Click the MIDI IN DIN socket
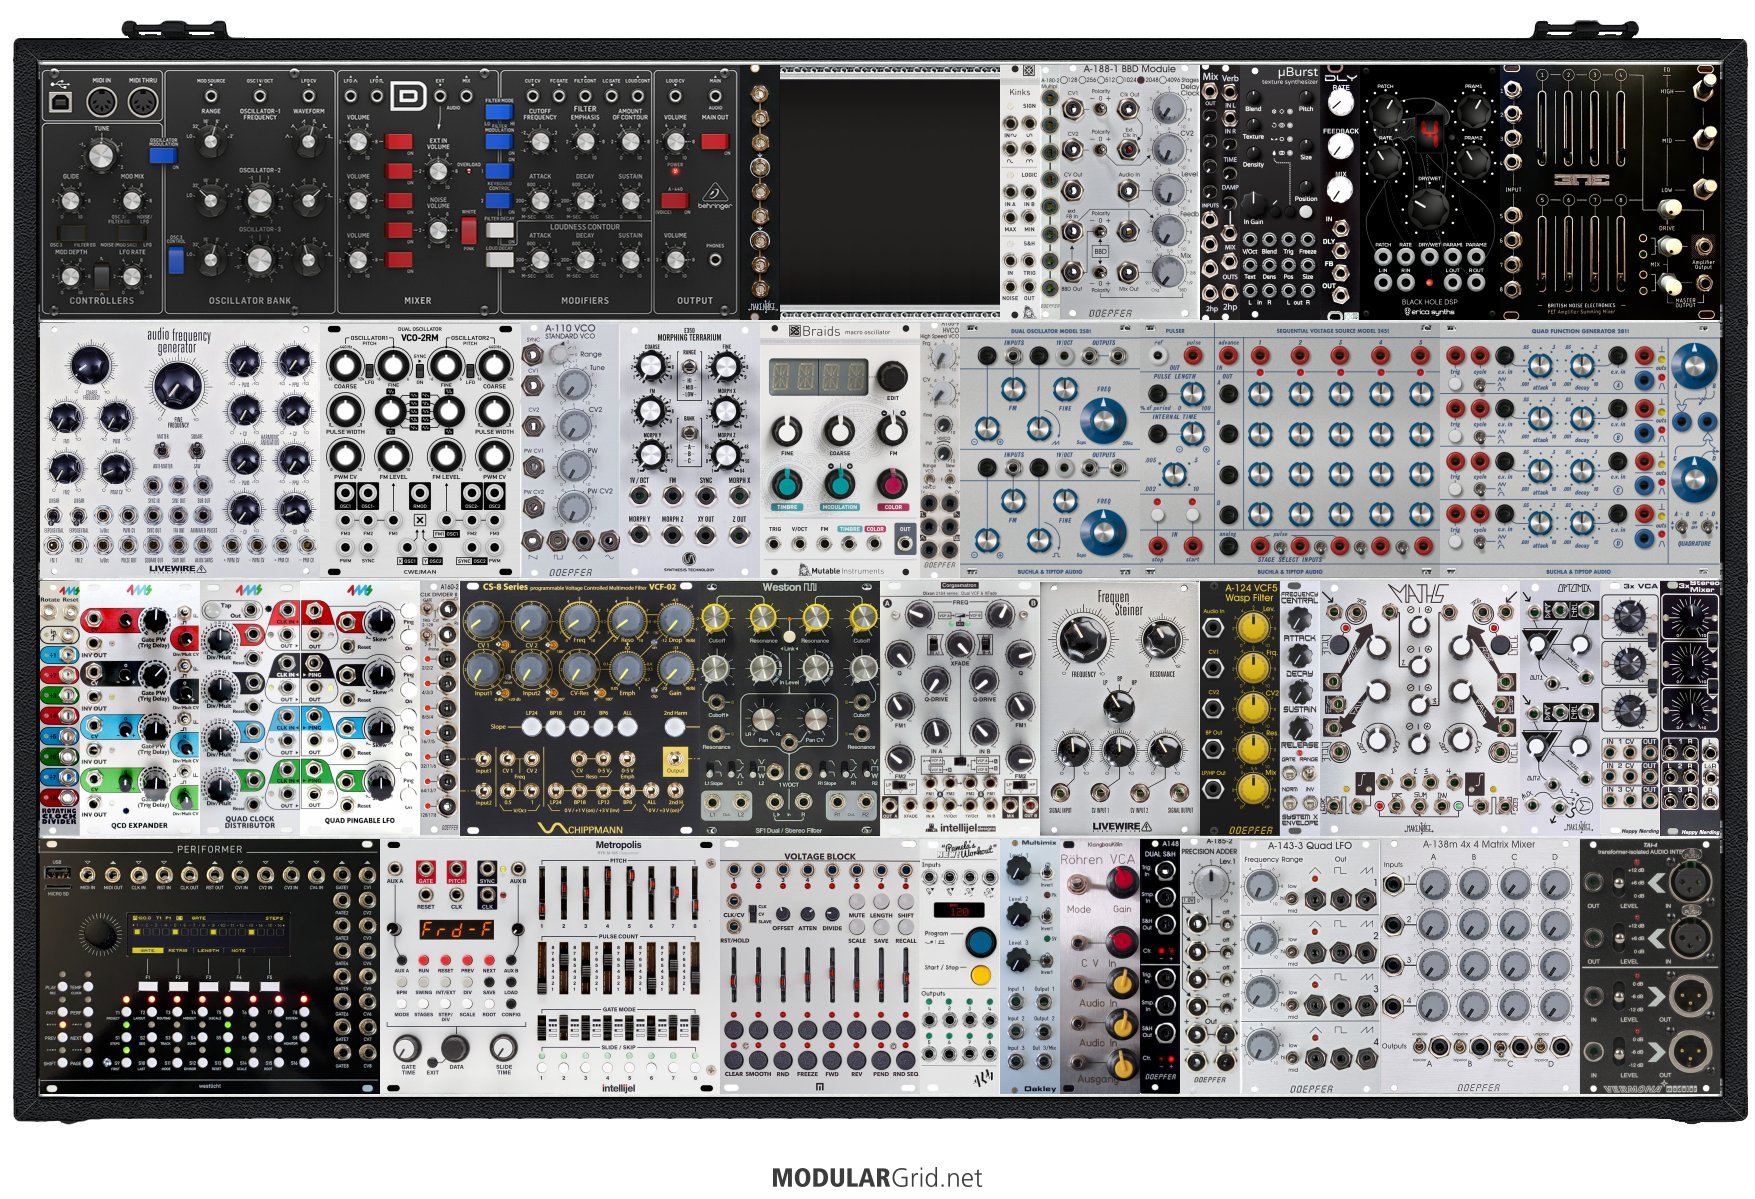This screenshot has height=1199, width=1755. click(101, 102)
